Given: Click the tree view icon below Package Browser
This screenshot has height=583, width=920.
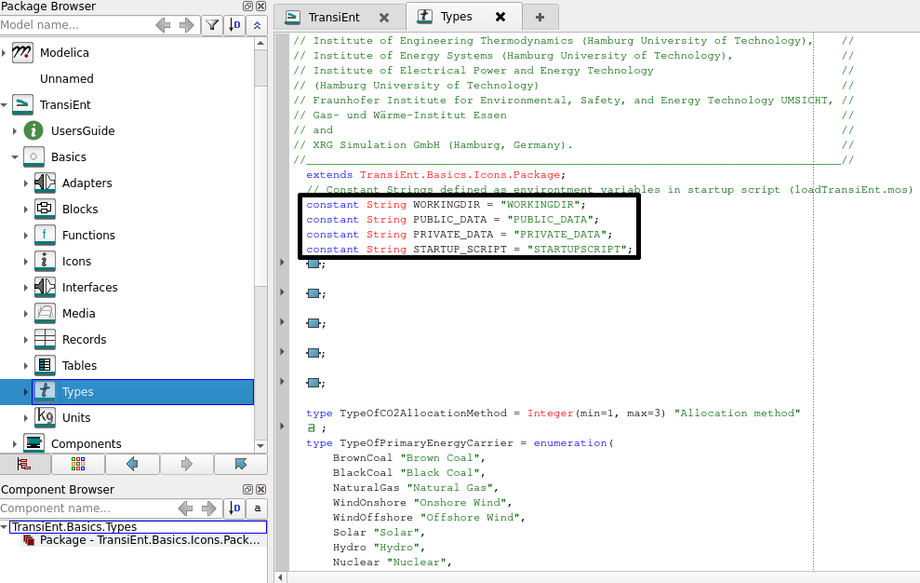Looking at the screenshot, I should pos(24,465).
